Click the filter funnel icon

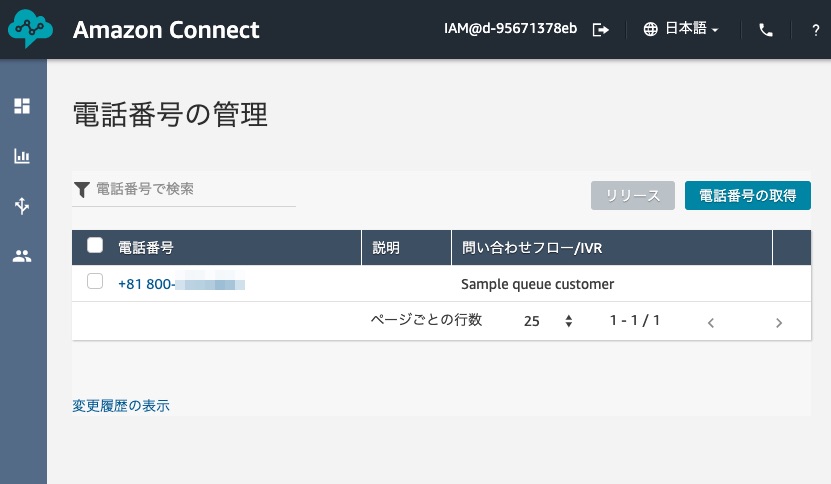point(82,190)
